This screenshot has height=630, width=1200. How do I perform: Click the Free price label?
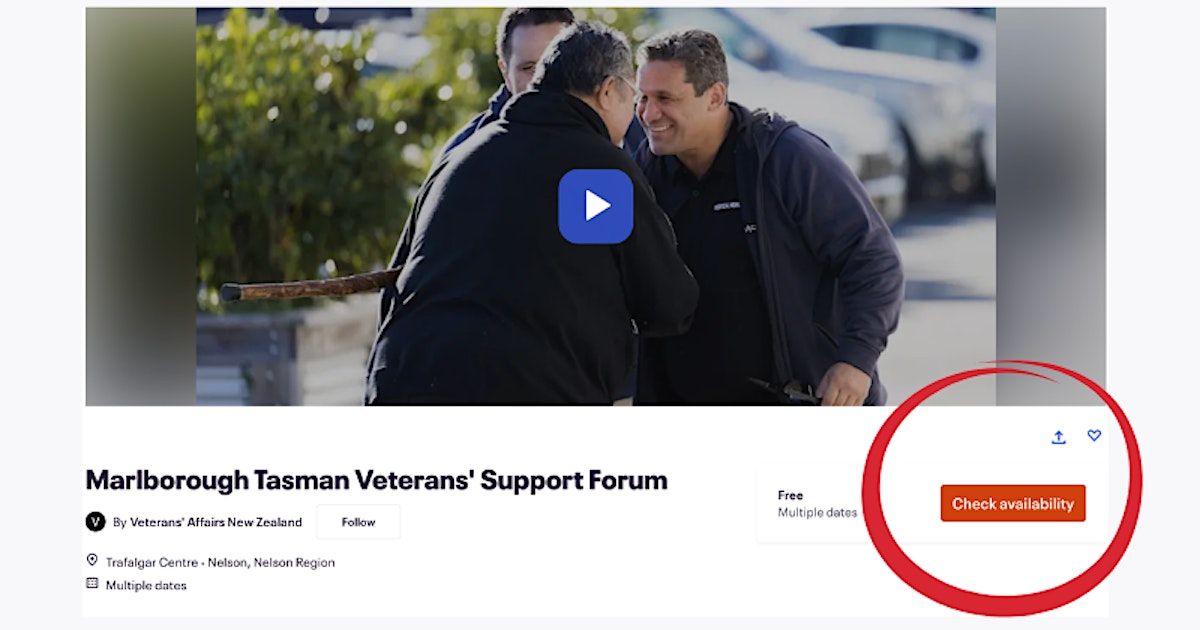click(x=790, y=495)
